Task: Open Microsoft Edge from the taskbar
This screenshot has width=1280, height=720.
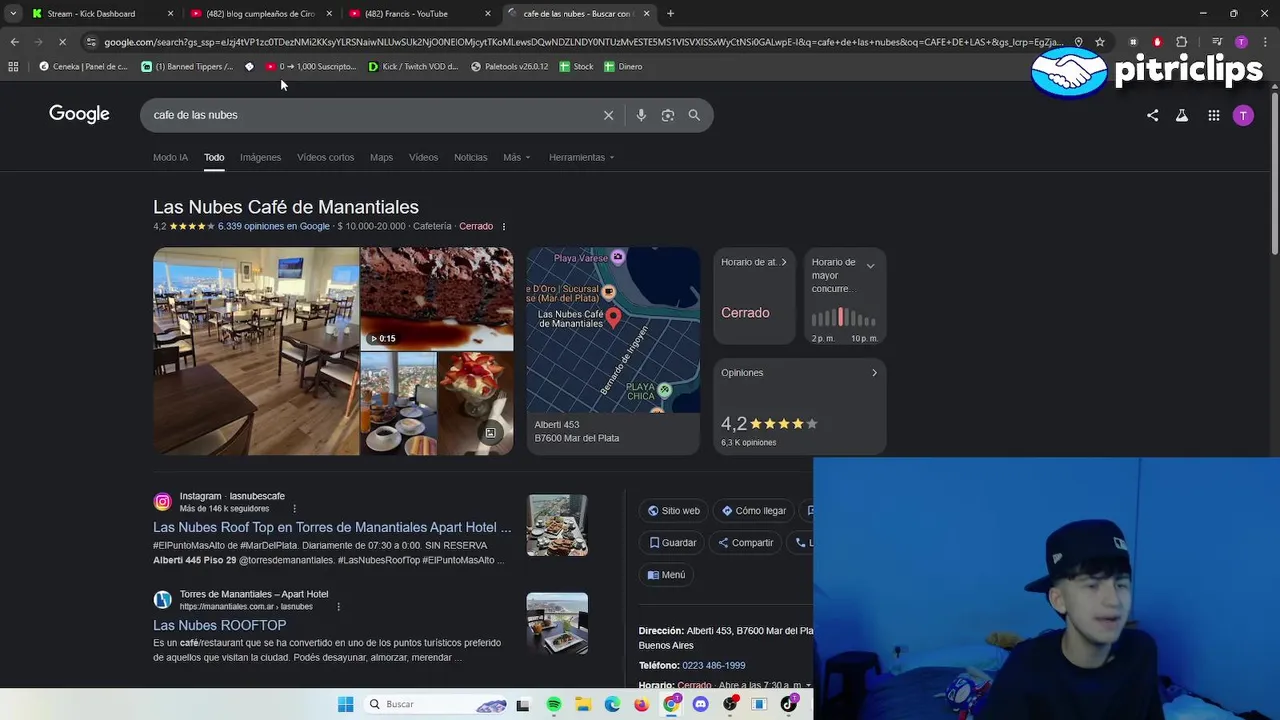Action: tap(612, 704)
